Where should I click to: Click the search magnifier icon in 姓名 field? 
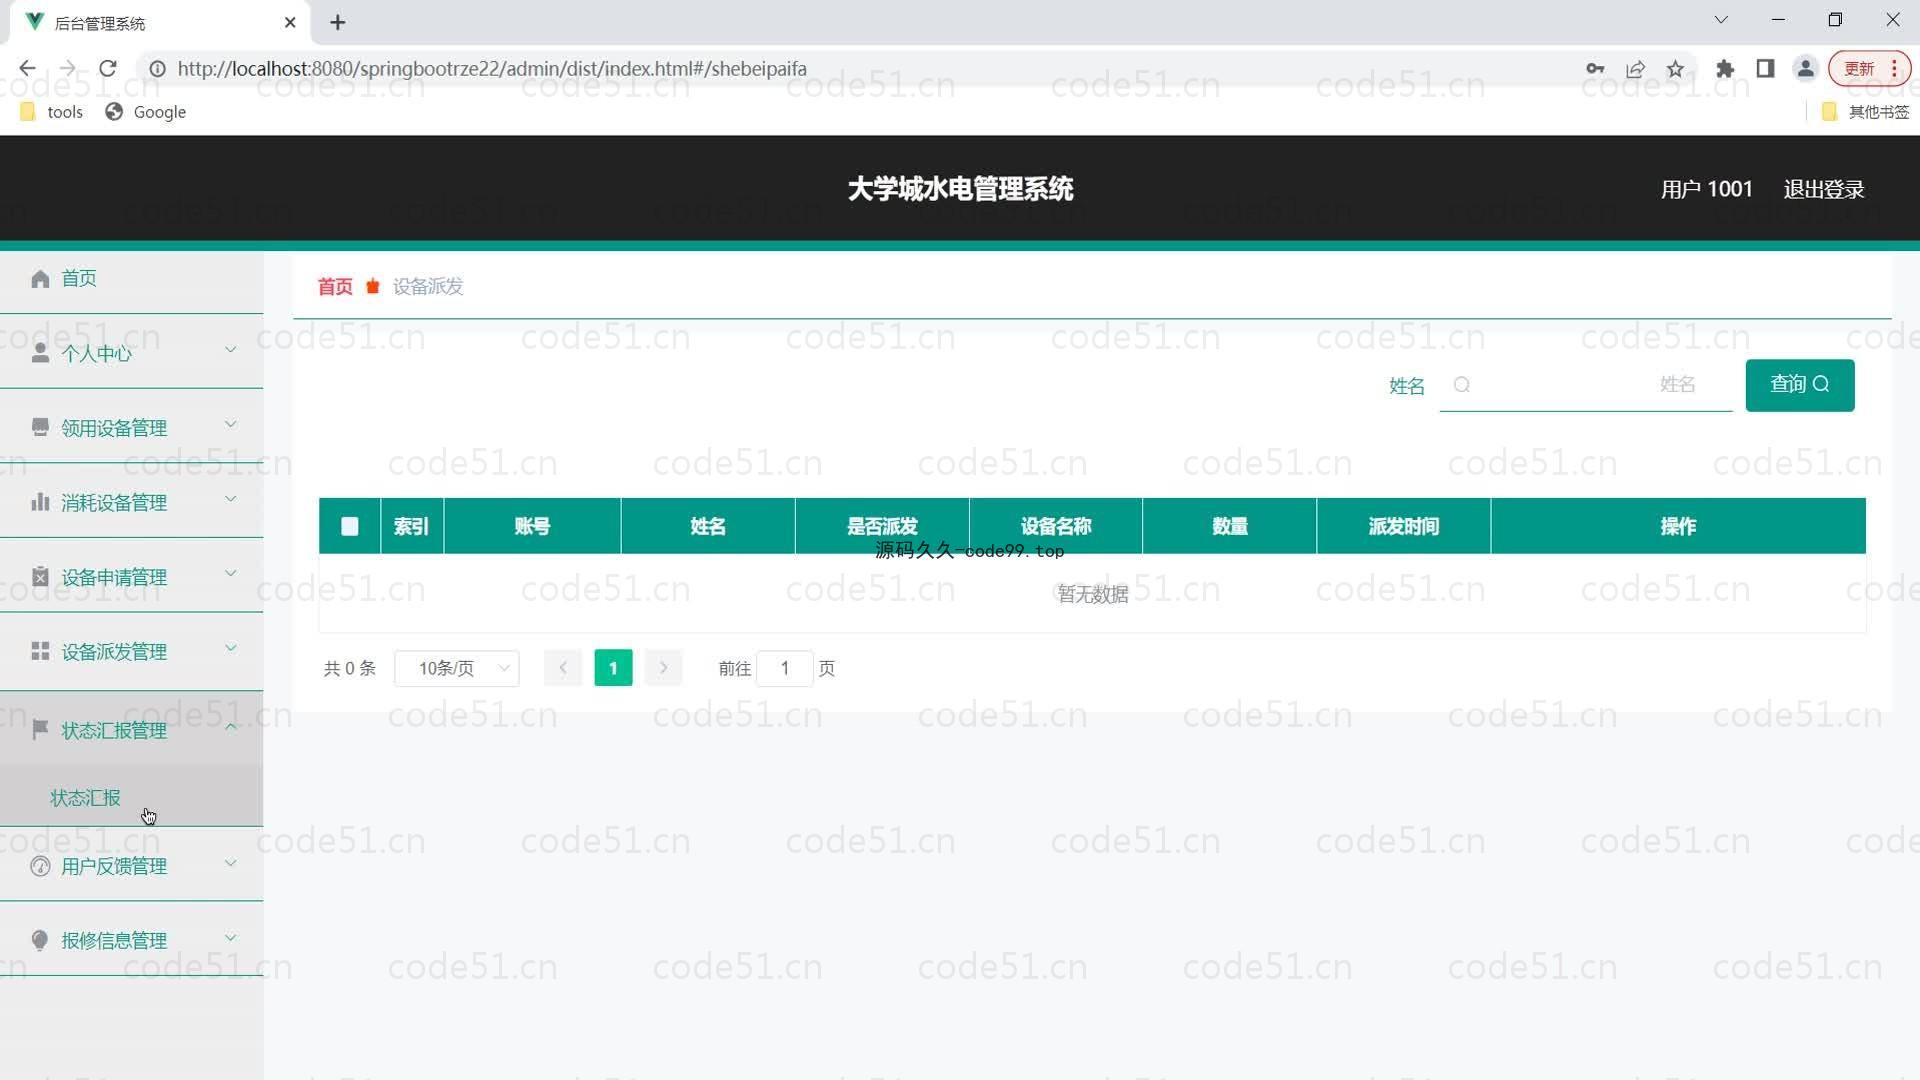(1461, 385)
